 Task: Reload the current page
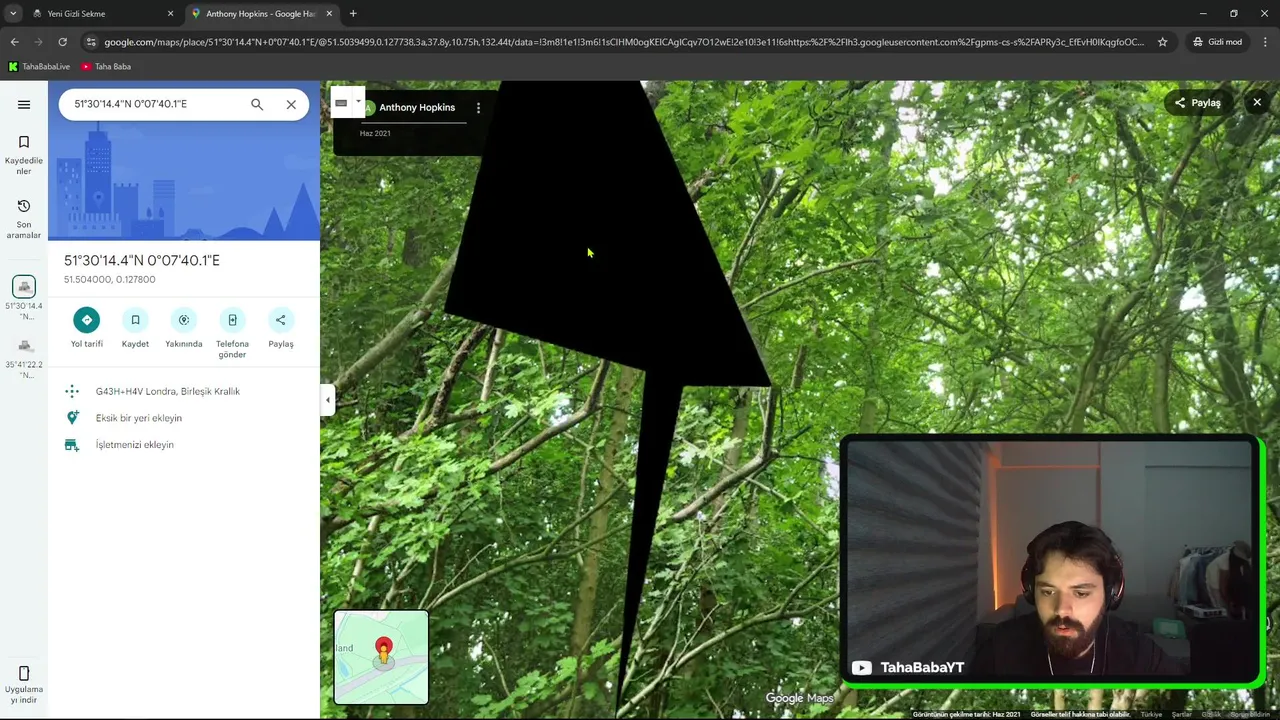(62, 42)
